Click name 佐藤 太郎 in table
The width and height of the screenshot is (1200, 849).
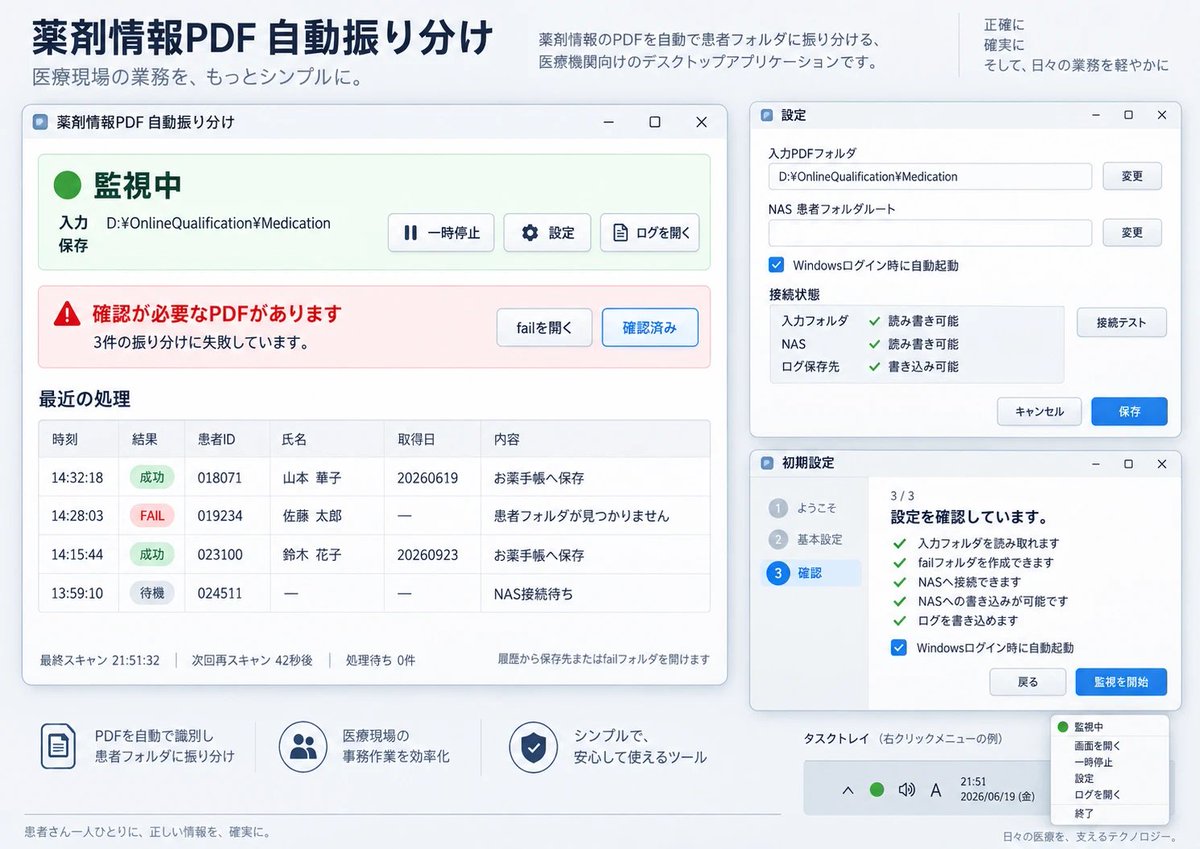pos(312,516)
